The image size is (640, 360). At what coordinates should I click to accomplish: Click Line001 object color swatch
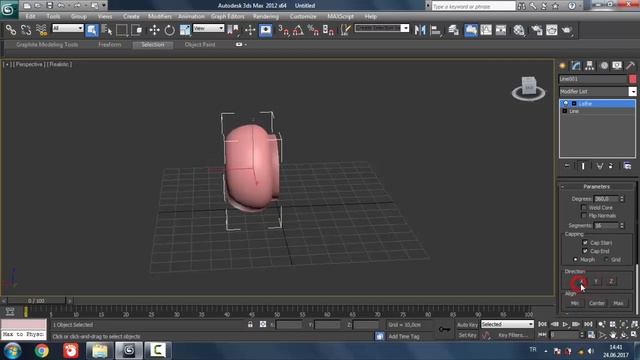pyautogui.click(x=633, y=79)
